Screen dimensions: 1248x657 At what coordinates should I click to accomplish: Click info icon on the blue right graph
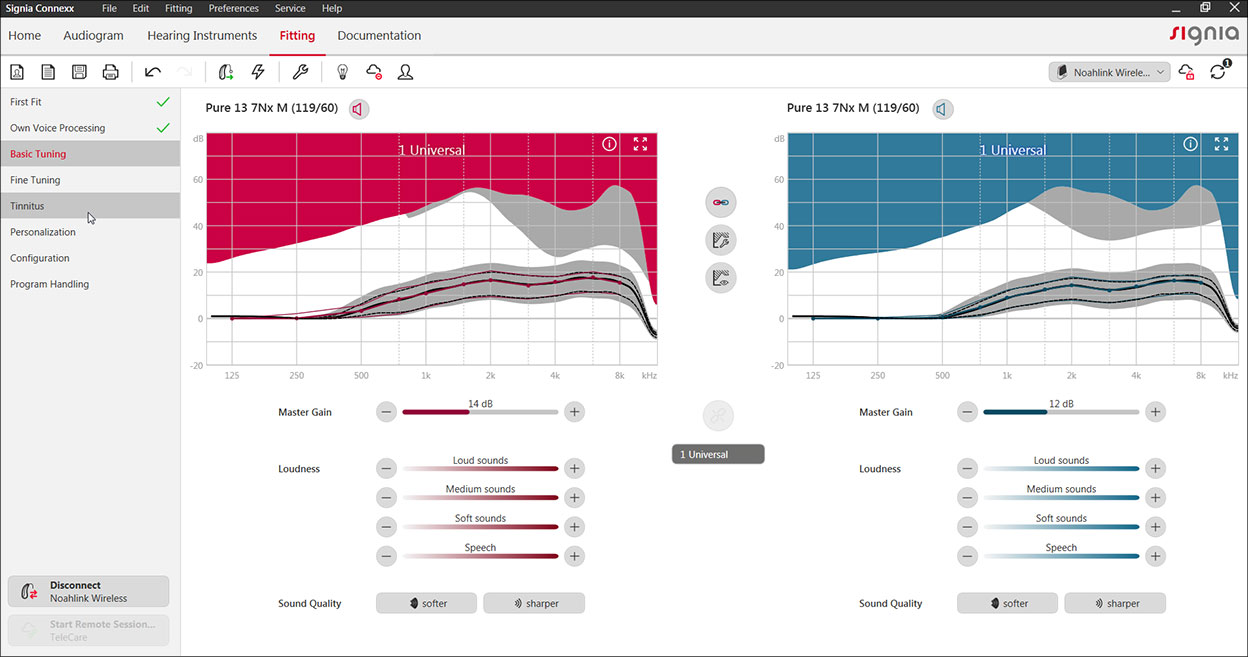click(x=1190, y=144)
